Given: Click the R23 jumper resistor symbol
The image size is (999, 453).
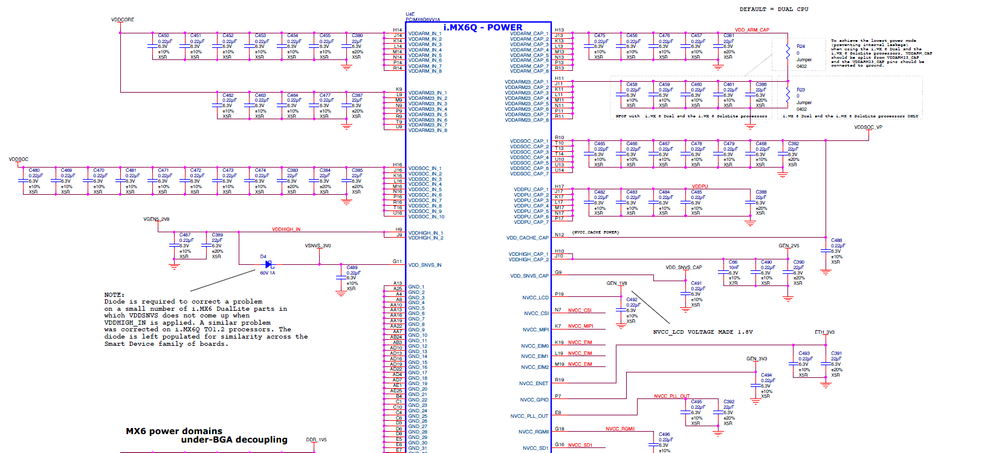Looking at the screenshot, I should (788, 94).
